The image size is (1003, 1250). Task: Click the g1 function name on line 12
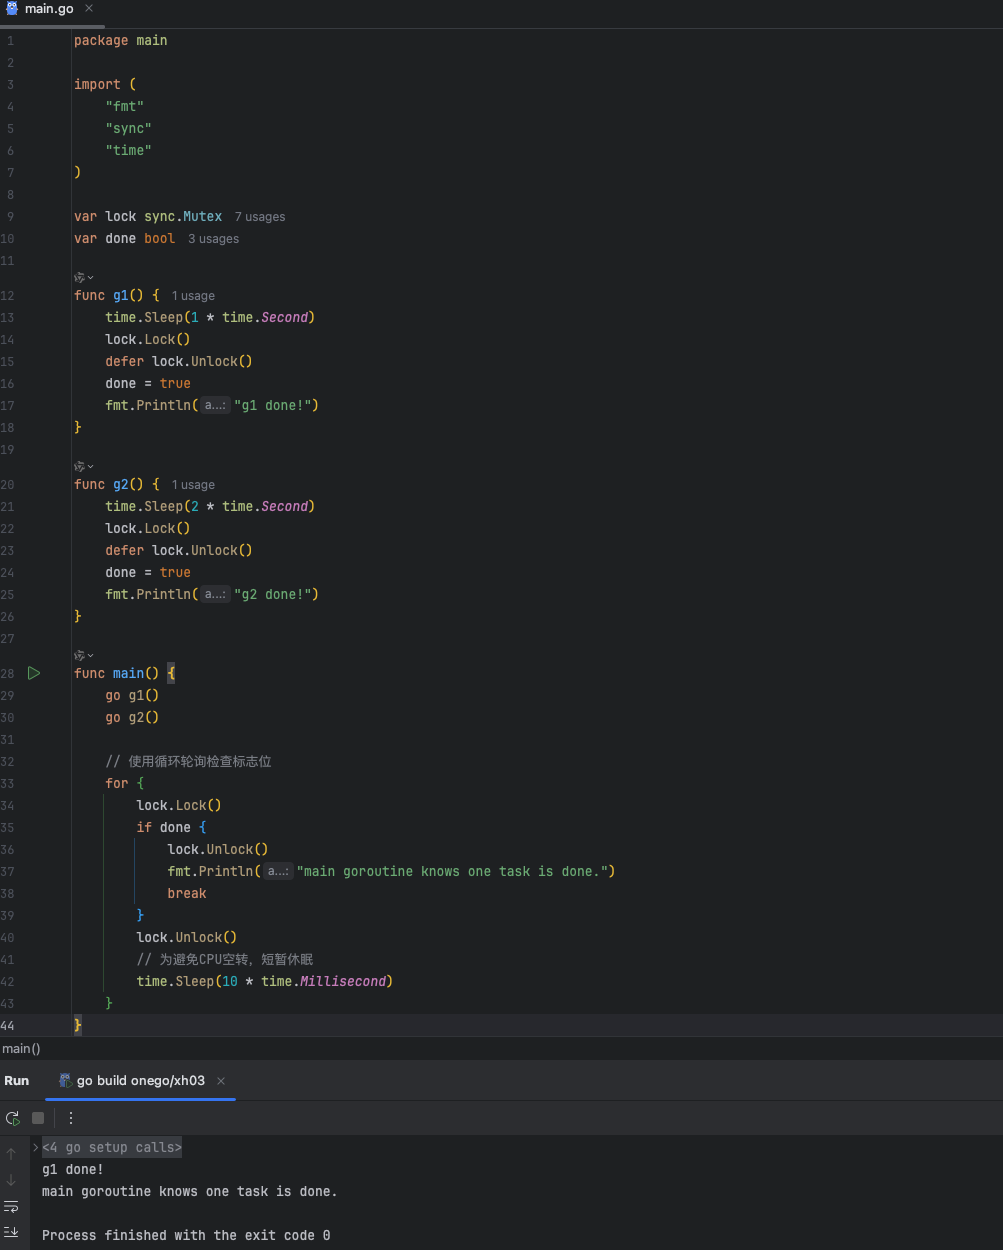click(121, 295)
